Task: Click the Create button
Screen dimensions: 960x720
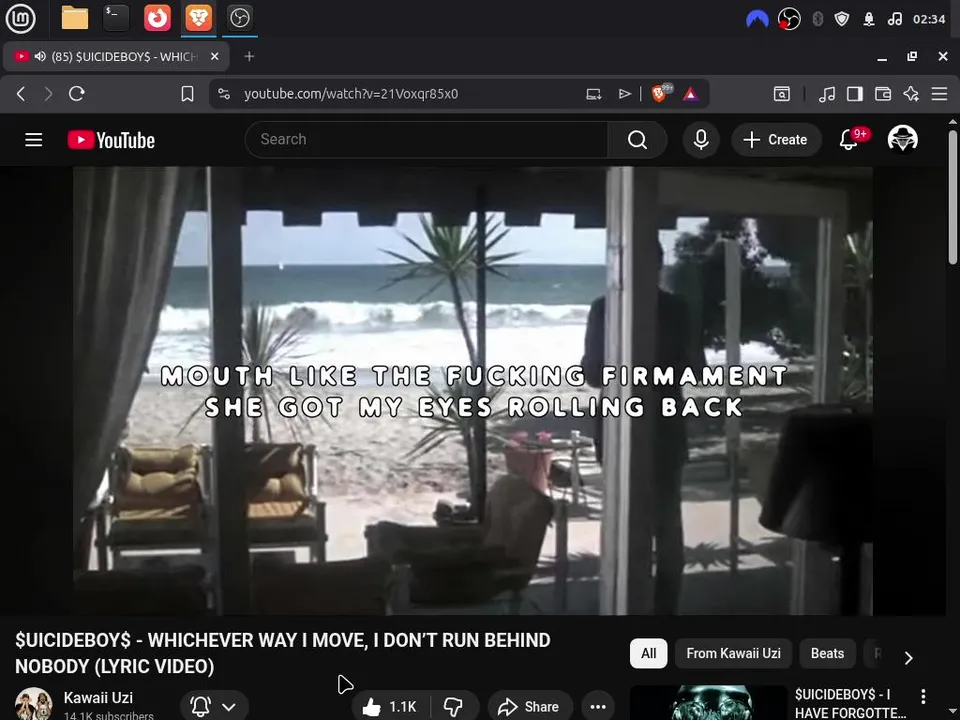Action: [x=776, y=140]
